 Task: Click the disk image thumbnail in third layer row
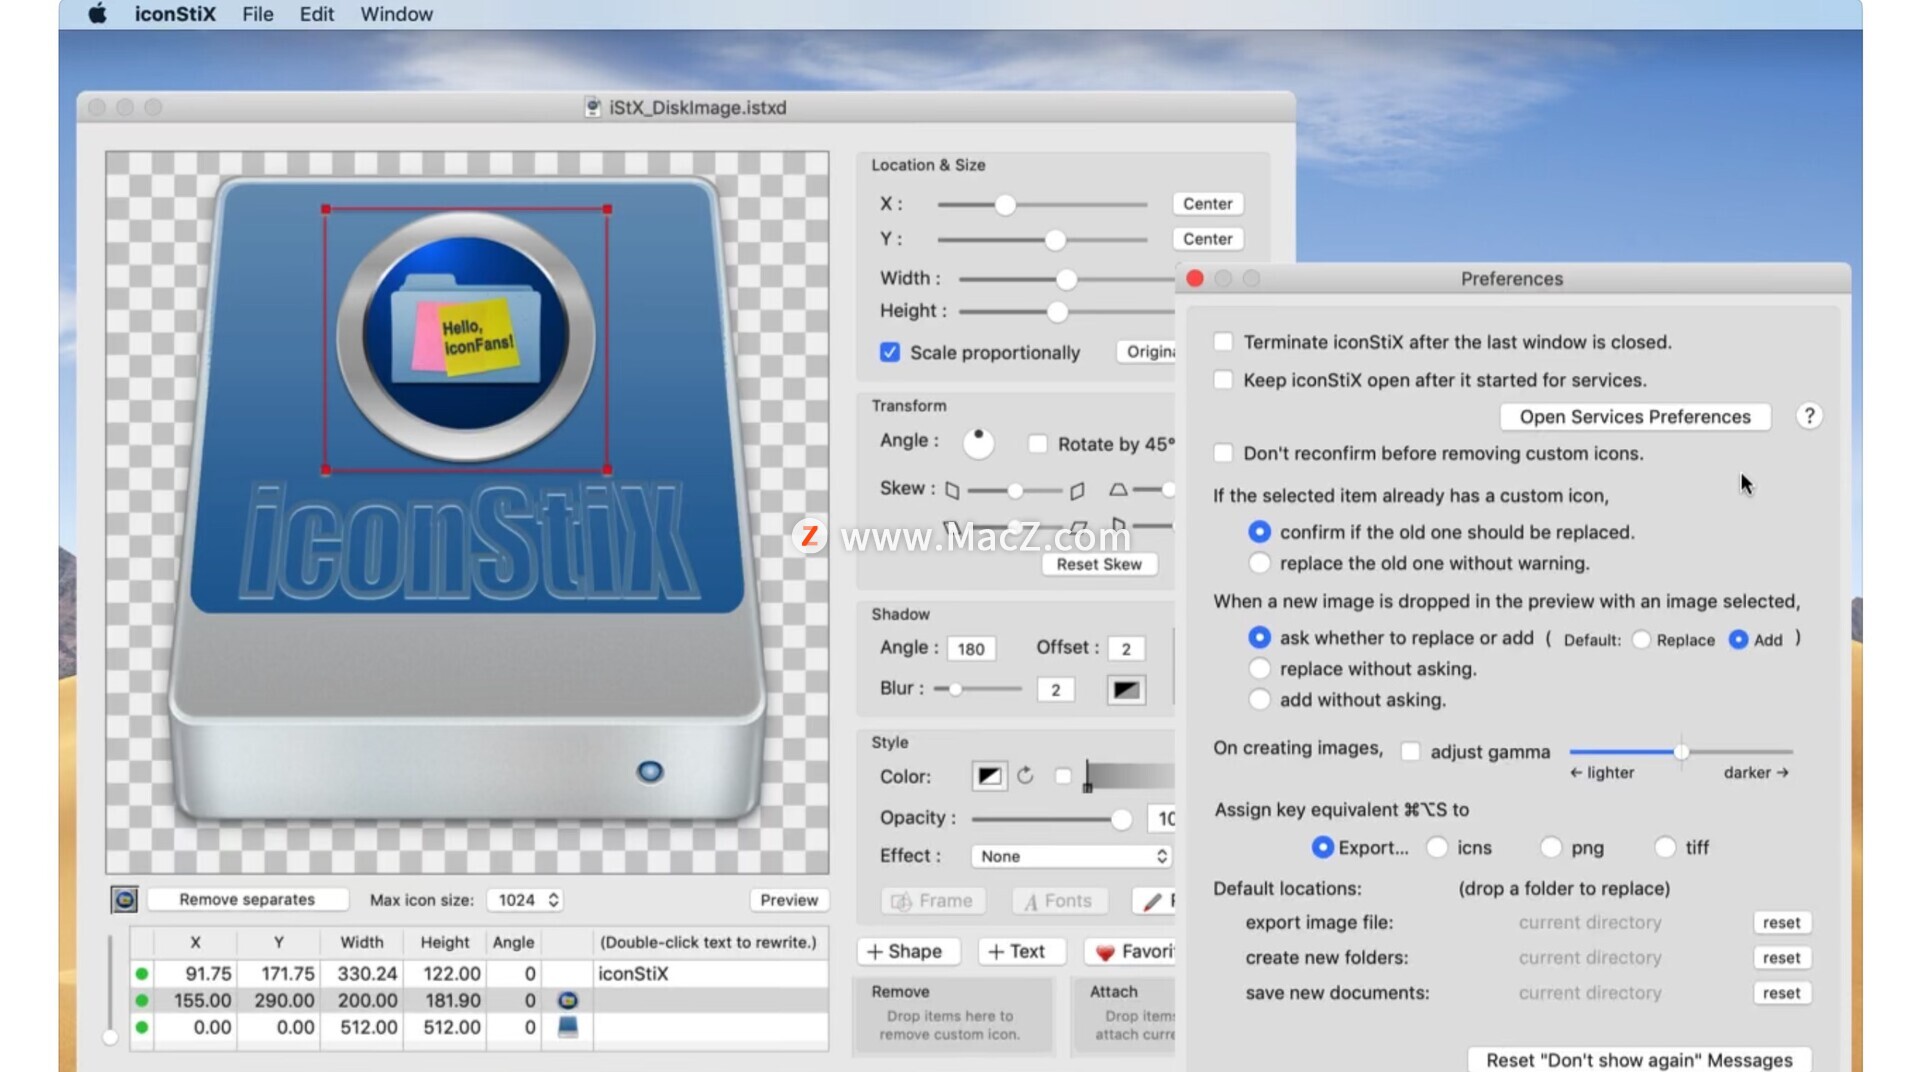point(567,1027)
